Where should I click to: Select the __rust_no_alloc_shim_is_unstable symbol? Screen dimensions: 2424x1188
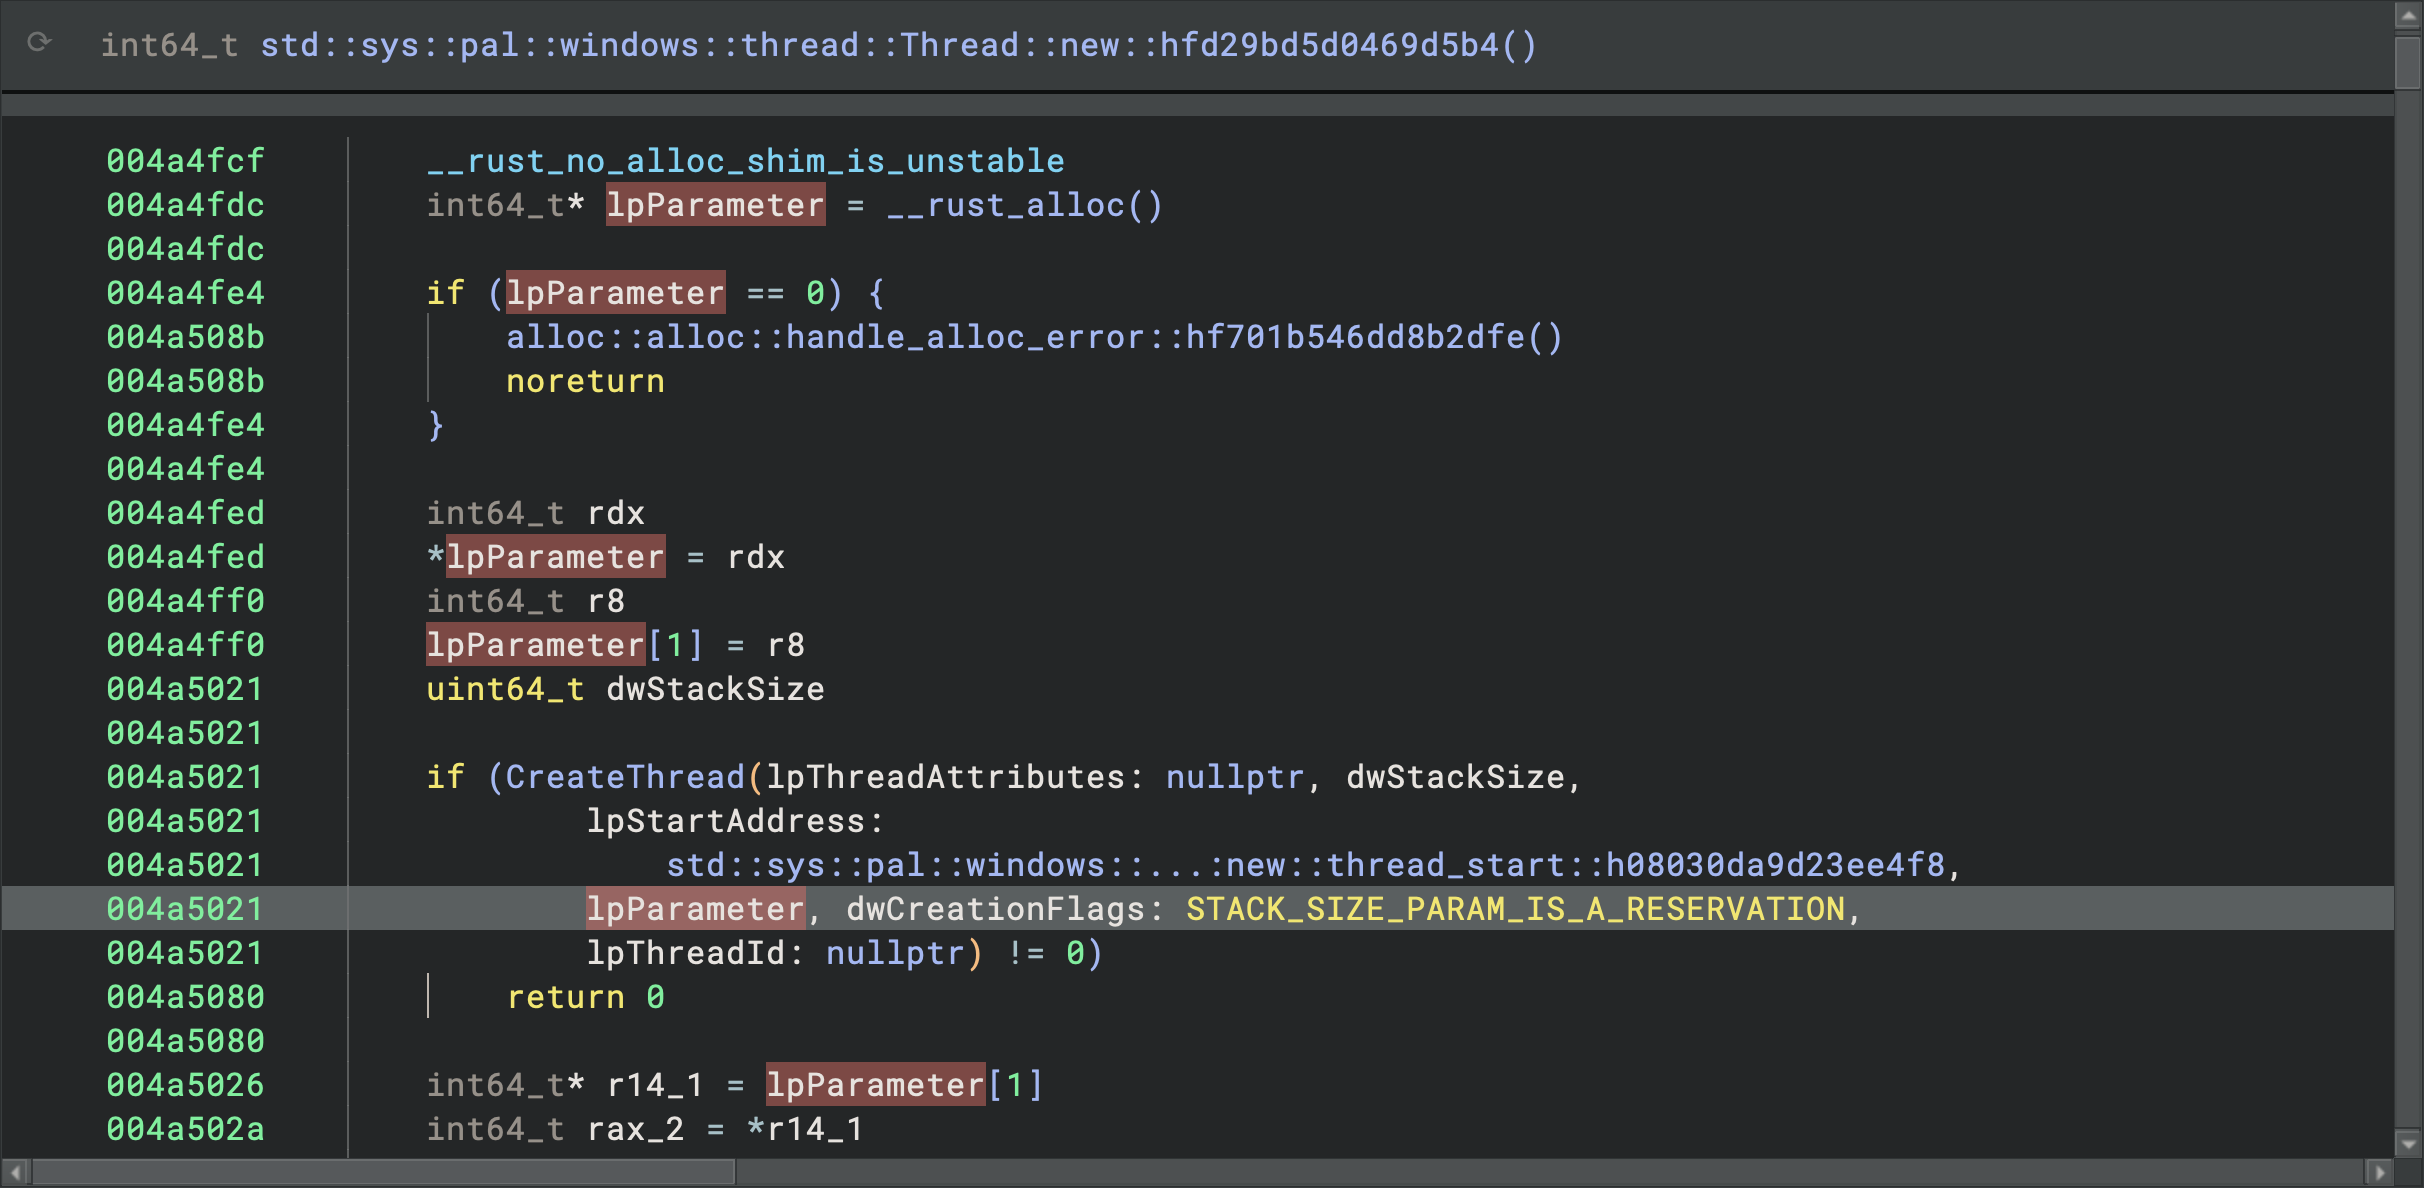tap(746, 161)
